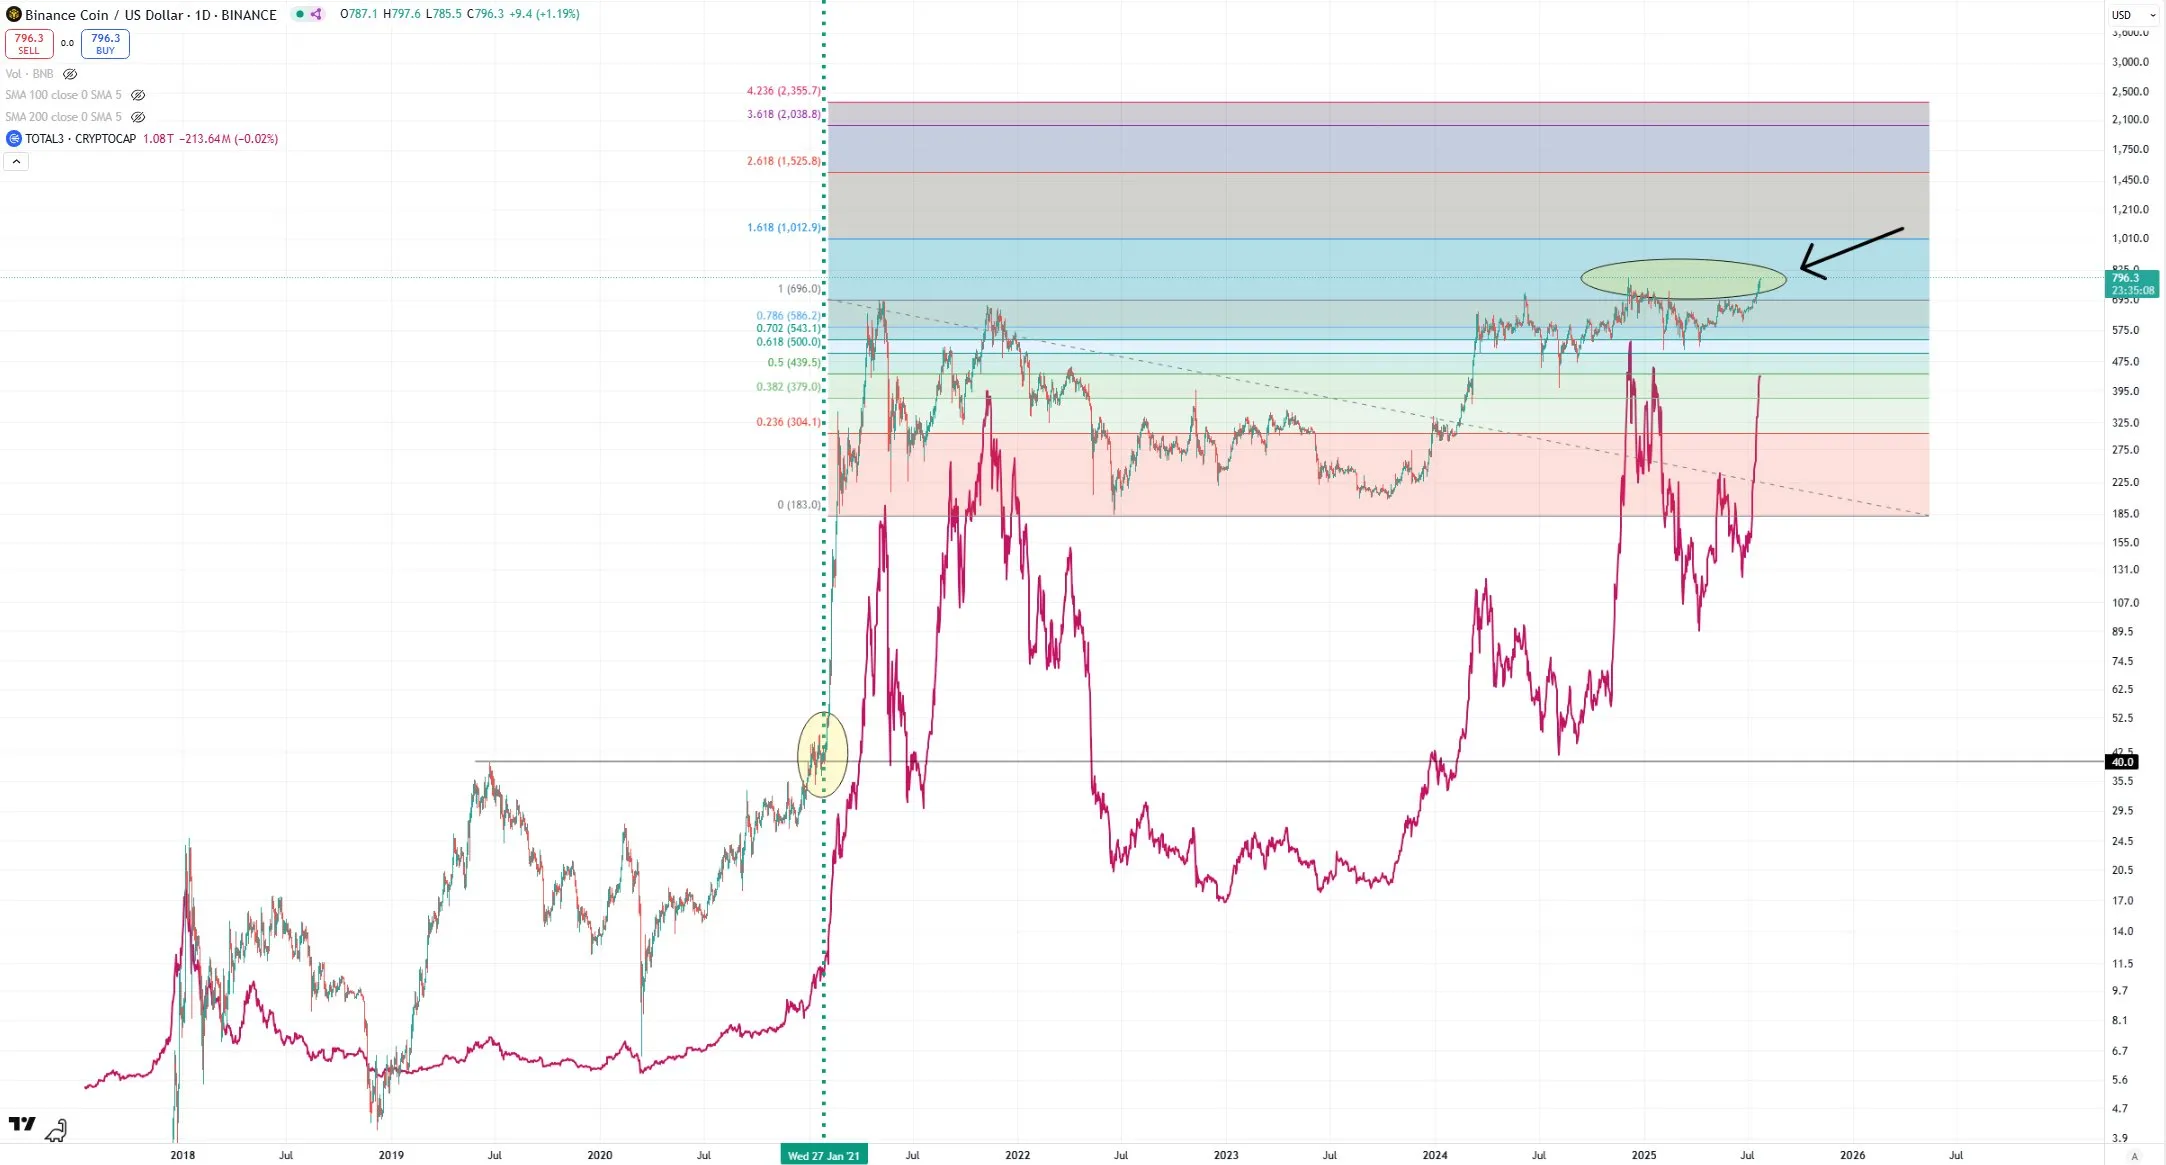This screenshot has height=1165, width=2166.
Task: Click the dinosaur mascot icon near the logo
Action: click(57, 1129)
